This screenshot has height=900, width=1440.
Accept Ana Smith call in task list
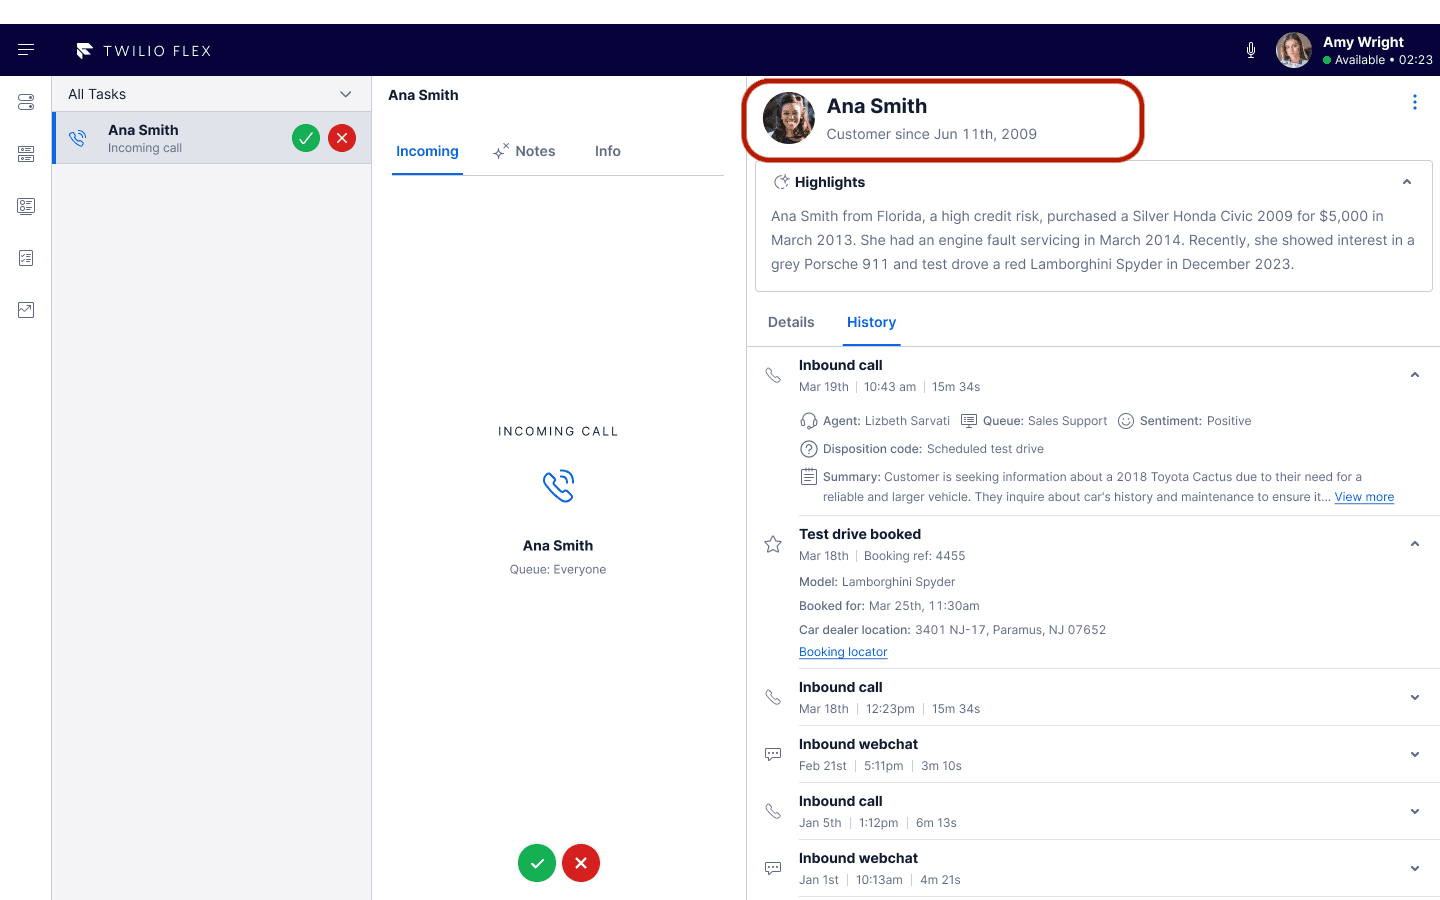[x=306, y=138]
